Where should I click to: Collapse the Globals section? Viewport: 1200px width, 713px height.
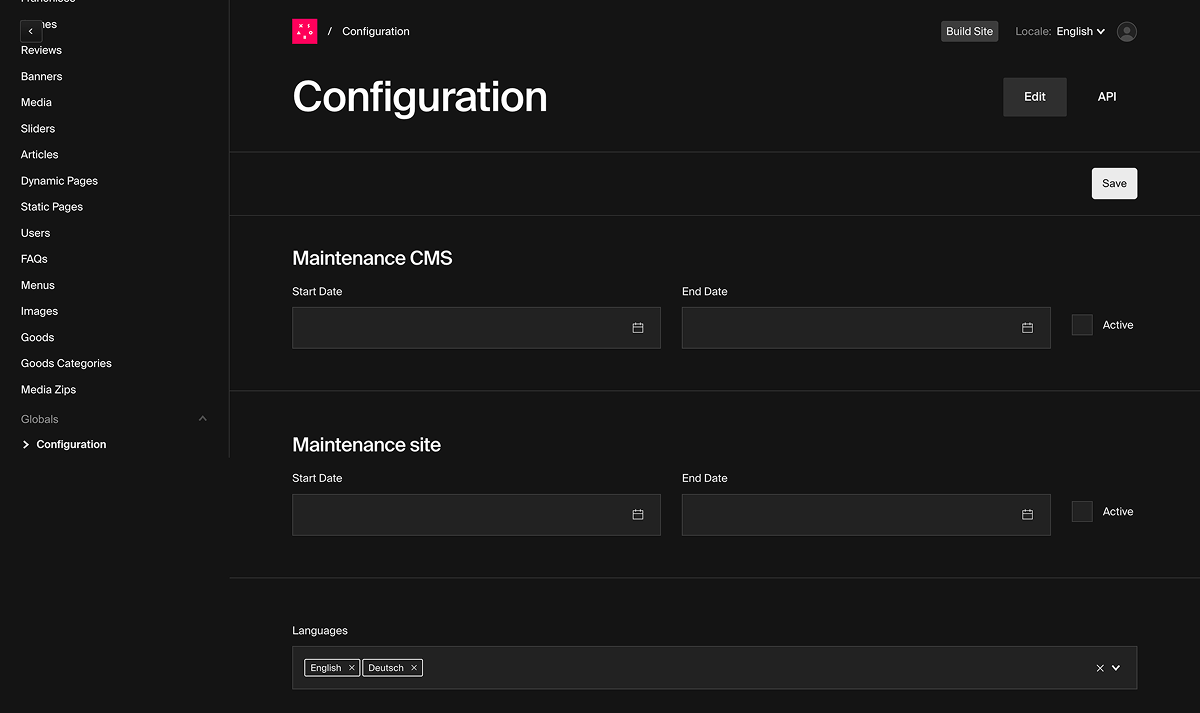(203, 419)
